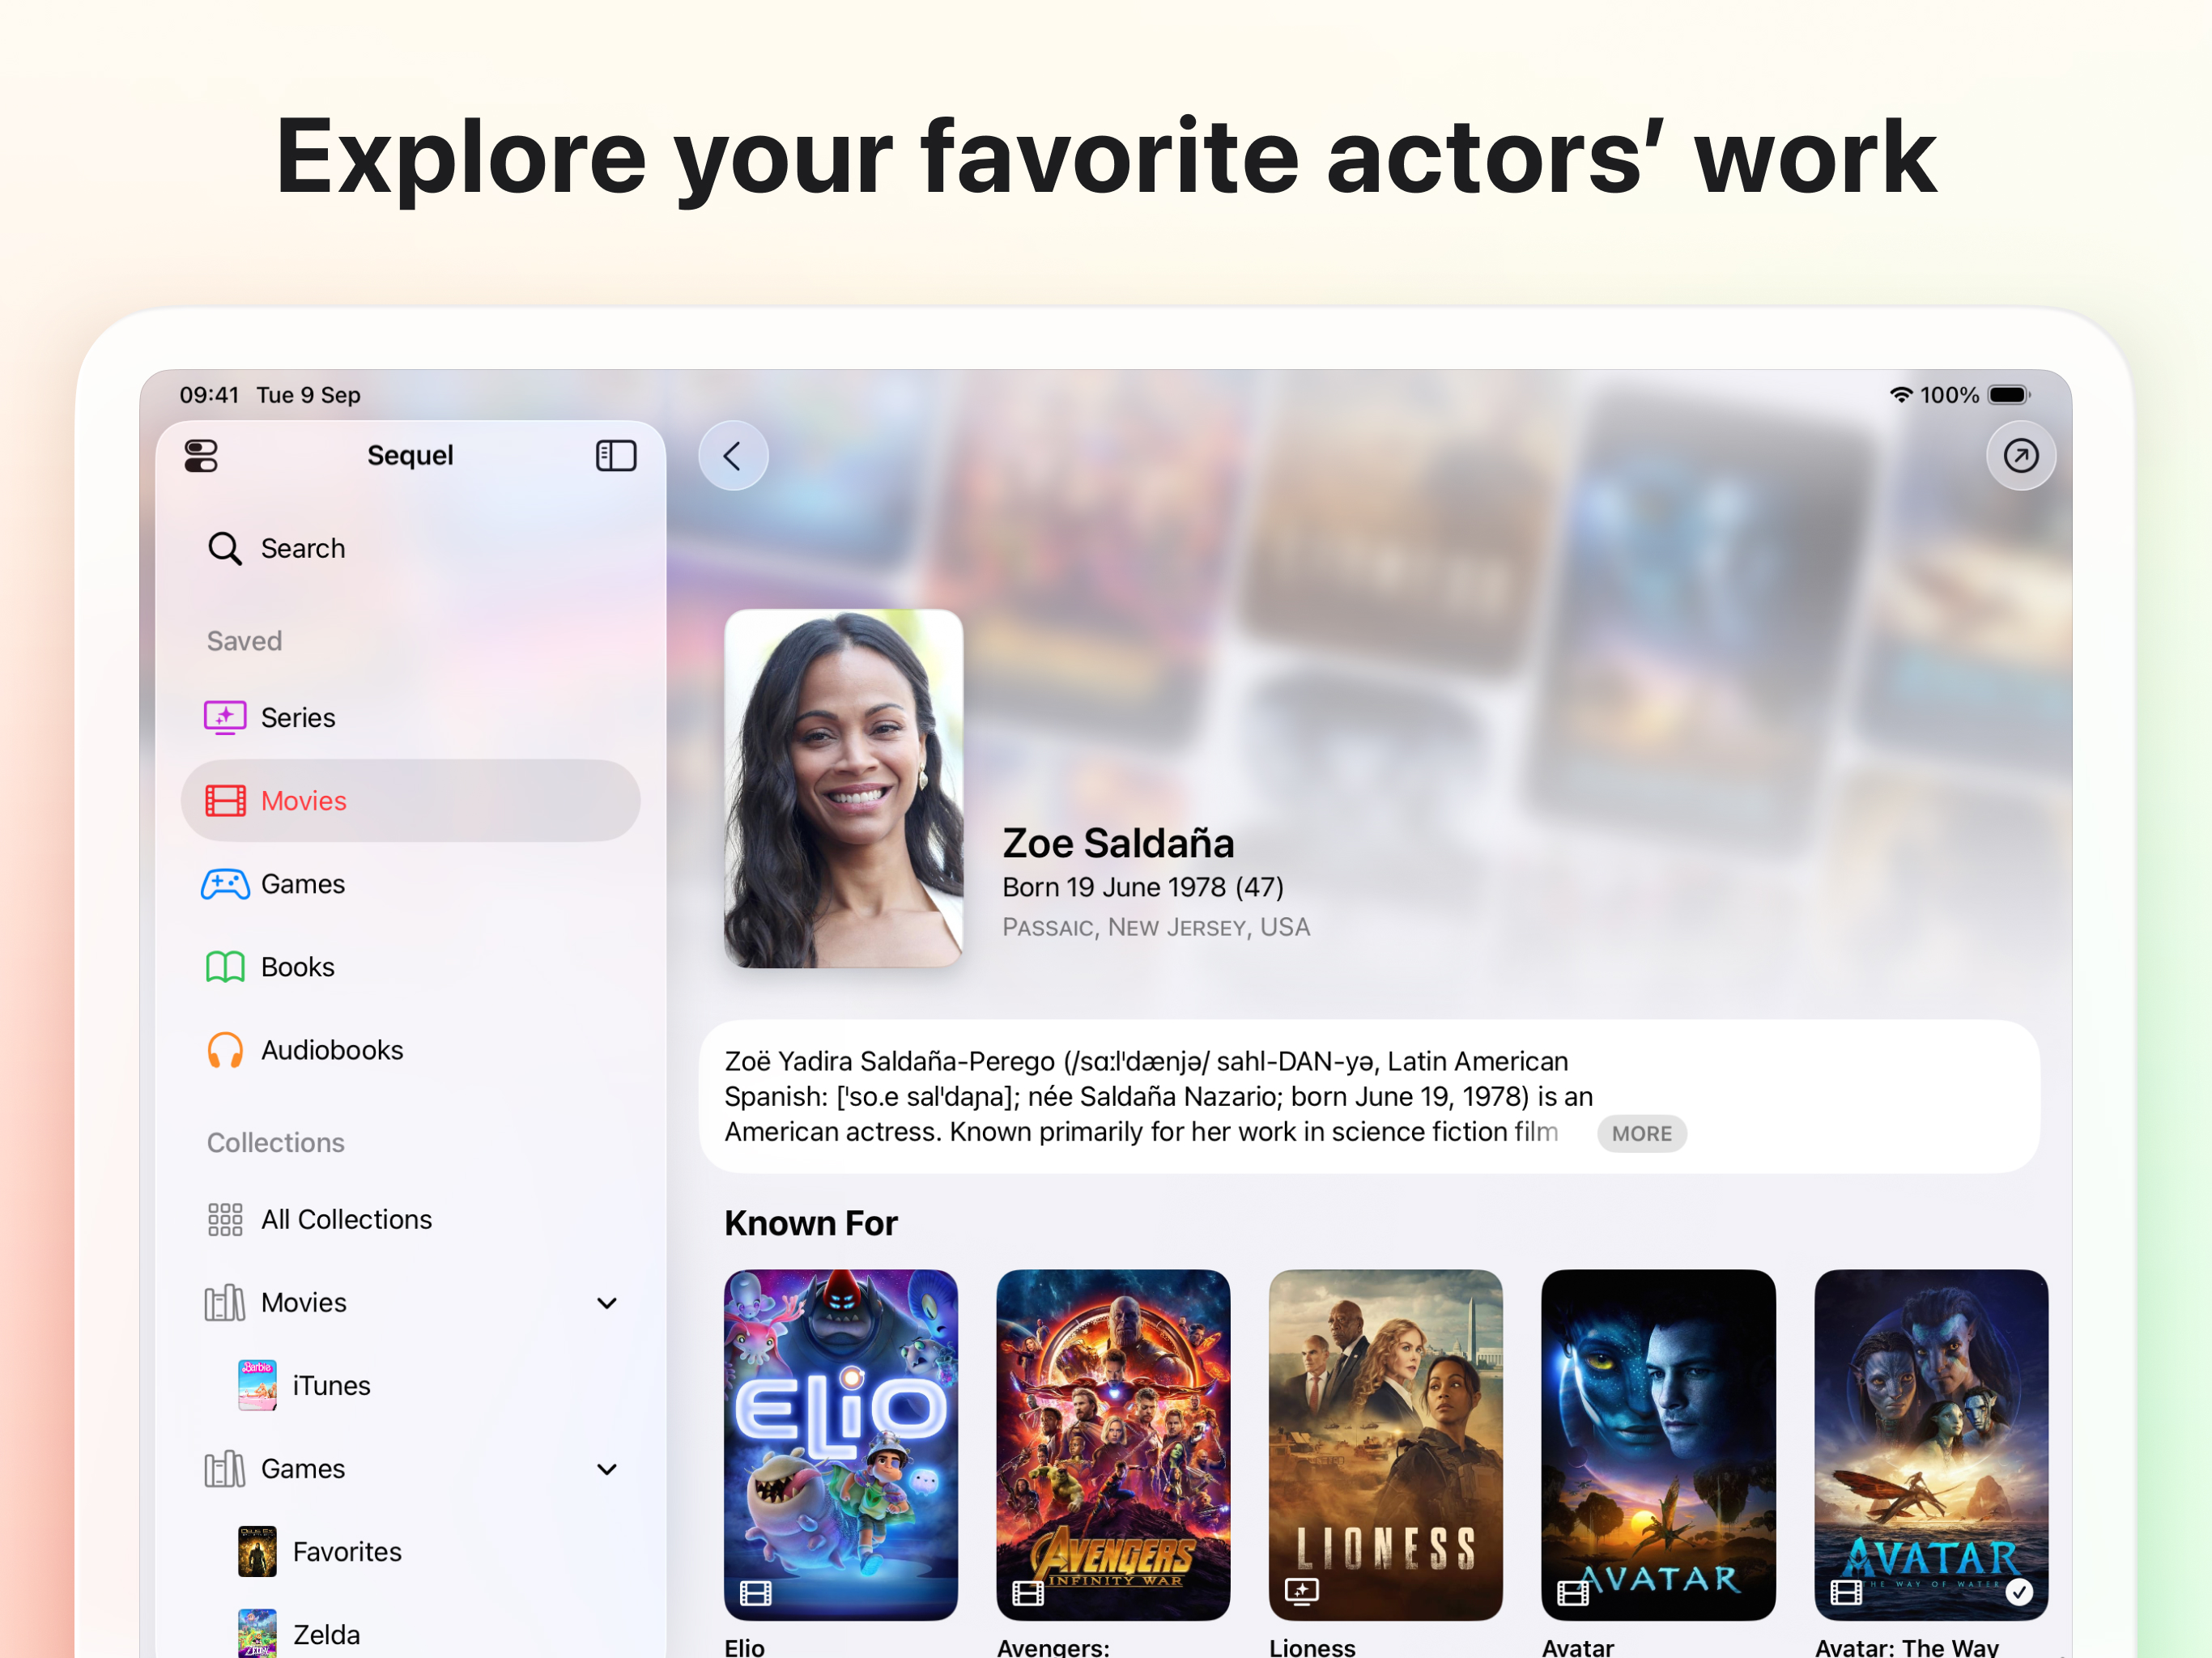The image size is (2212, 1658).
Task: Open the Elio movie poster
Action: [841, 1445]
